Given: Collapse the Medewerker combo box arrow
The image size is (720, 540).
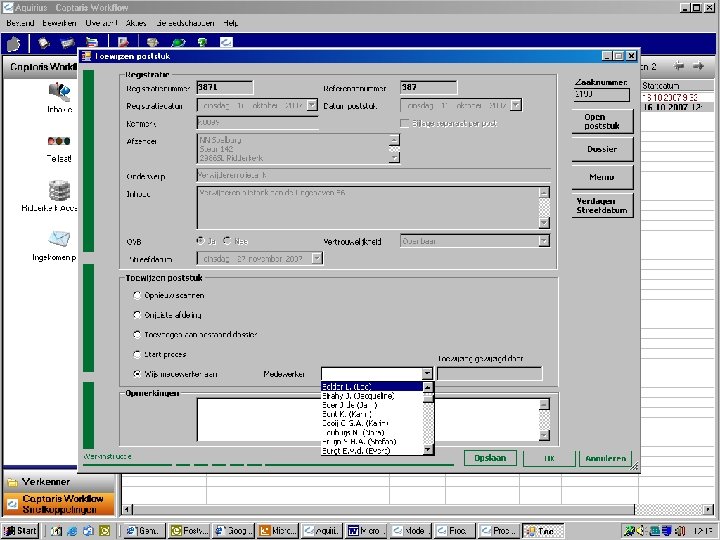Looking at the screenshot, I should pos(427,374).
